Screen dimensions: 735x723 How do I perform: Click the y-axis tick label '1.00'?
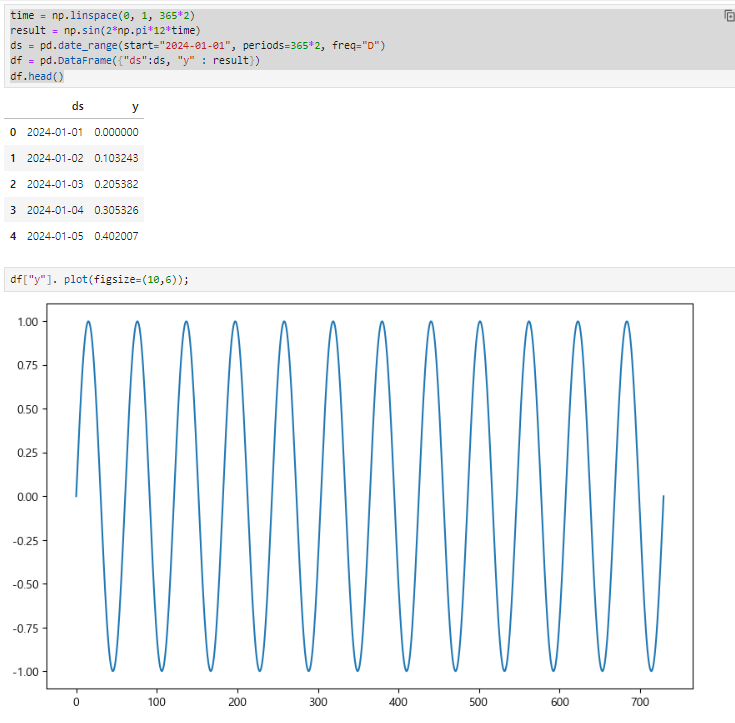28,322
